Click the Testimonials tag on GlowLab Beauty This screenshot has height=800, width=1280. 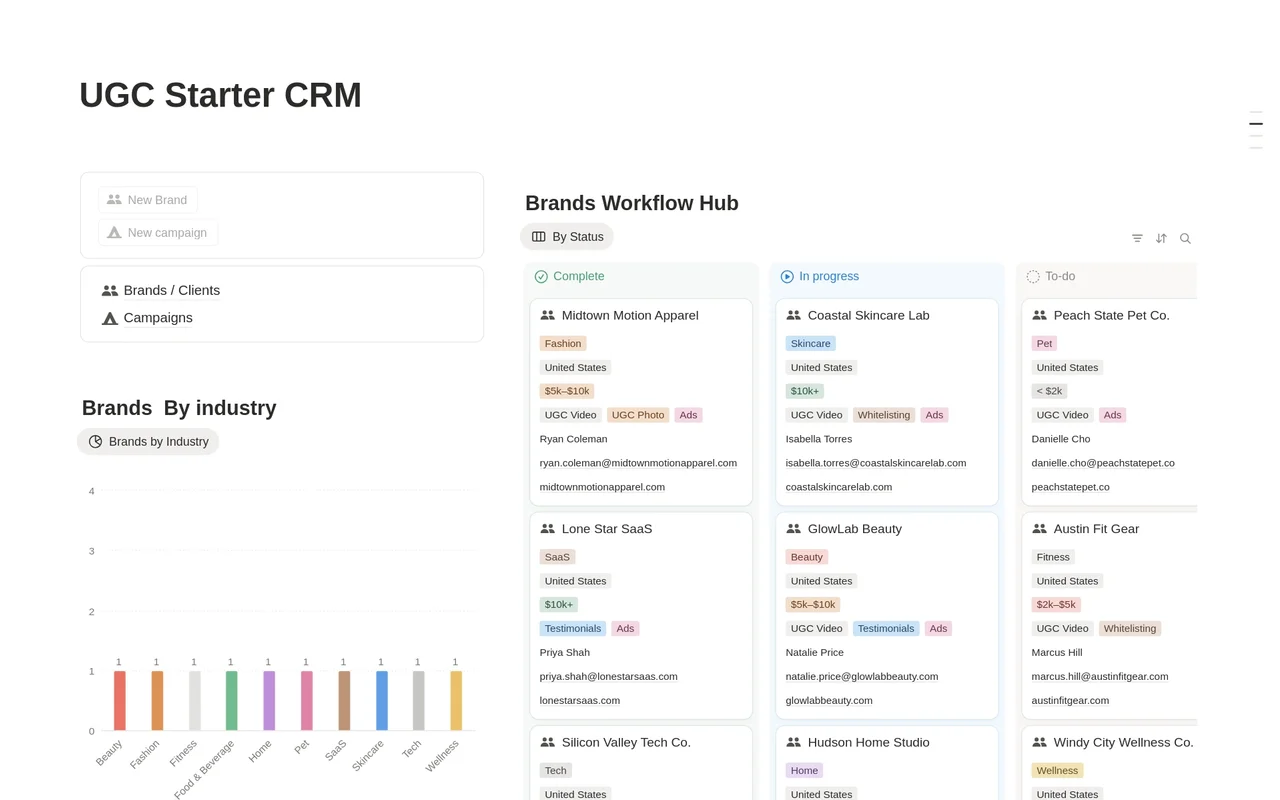[x=886, y=629]
